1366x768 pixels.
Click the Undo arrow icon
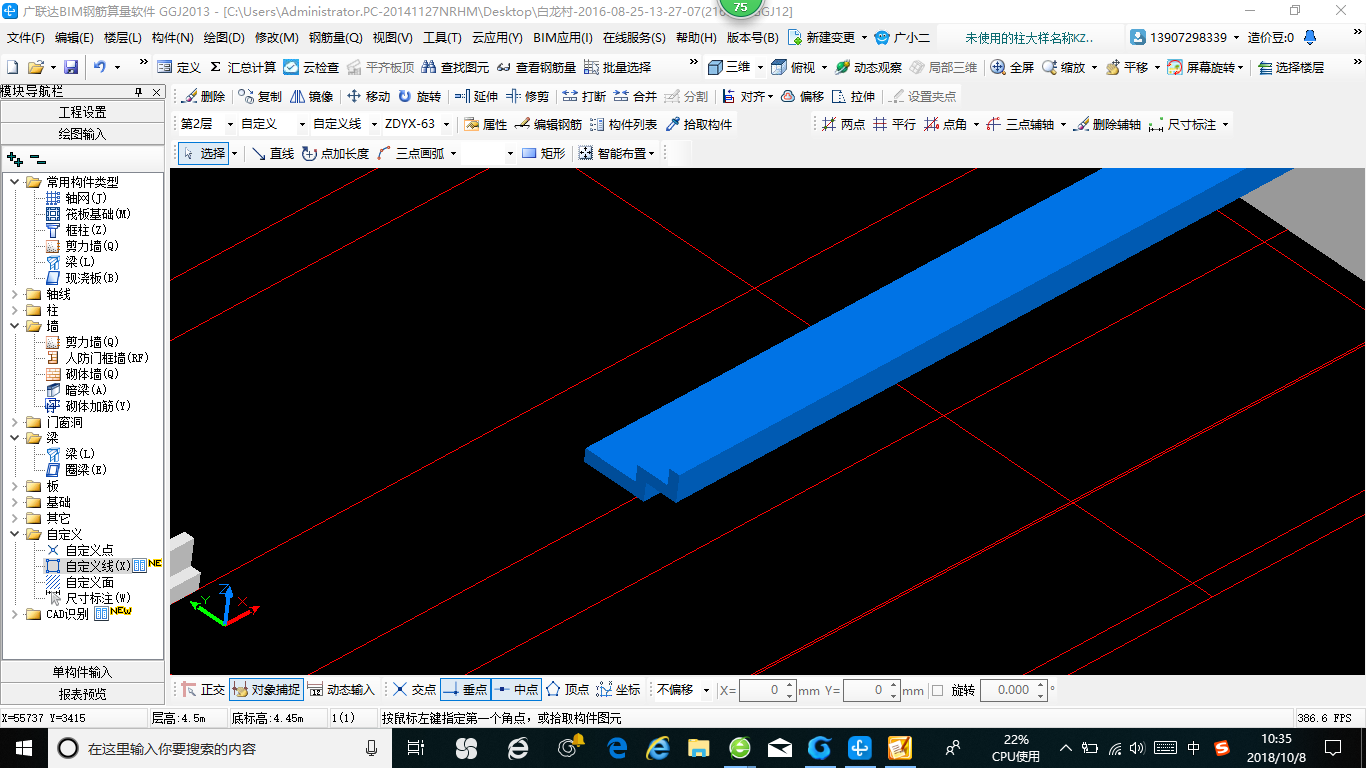[x=100, y=67]
